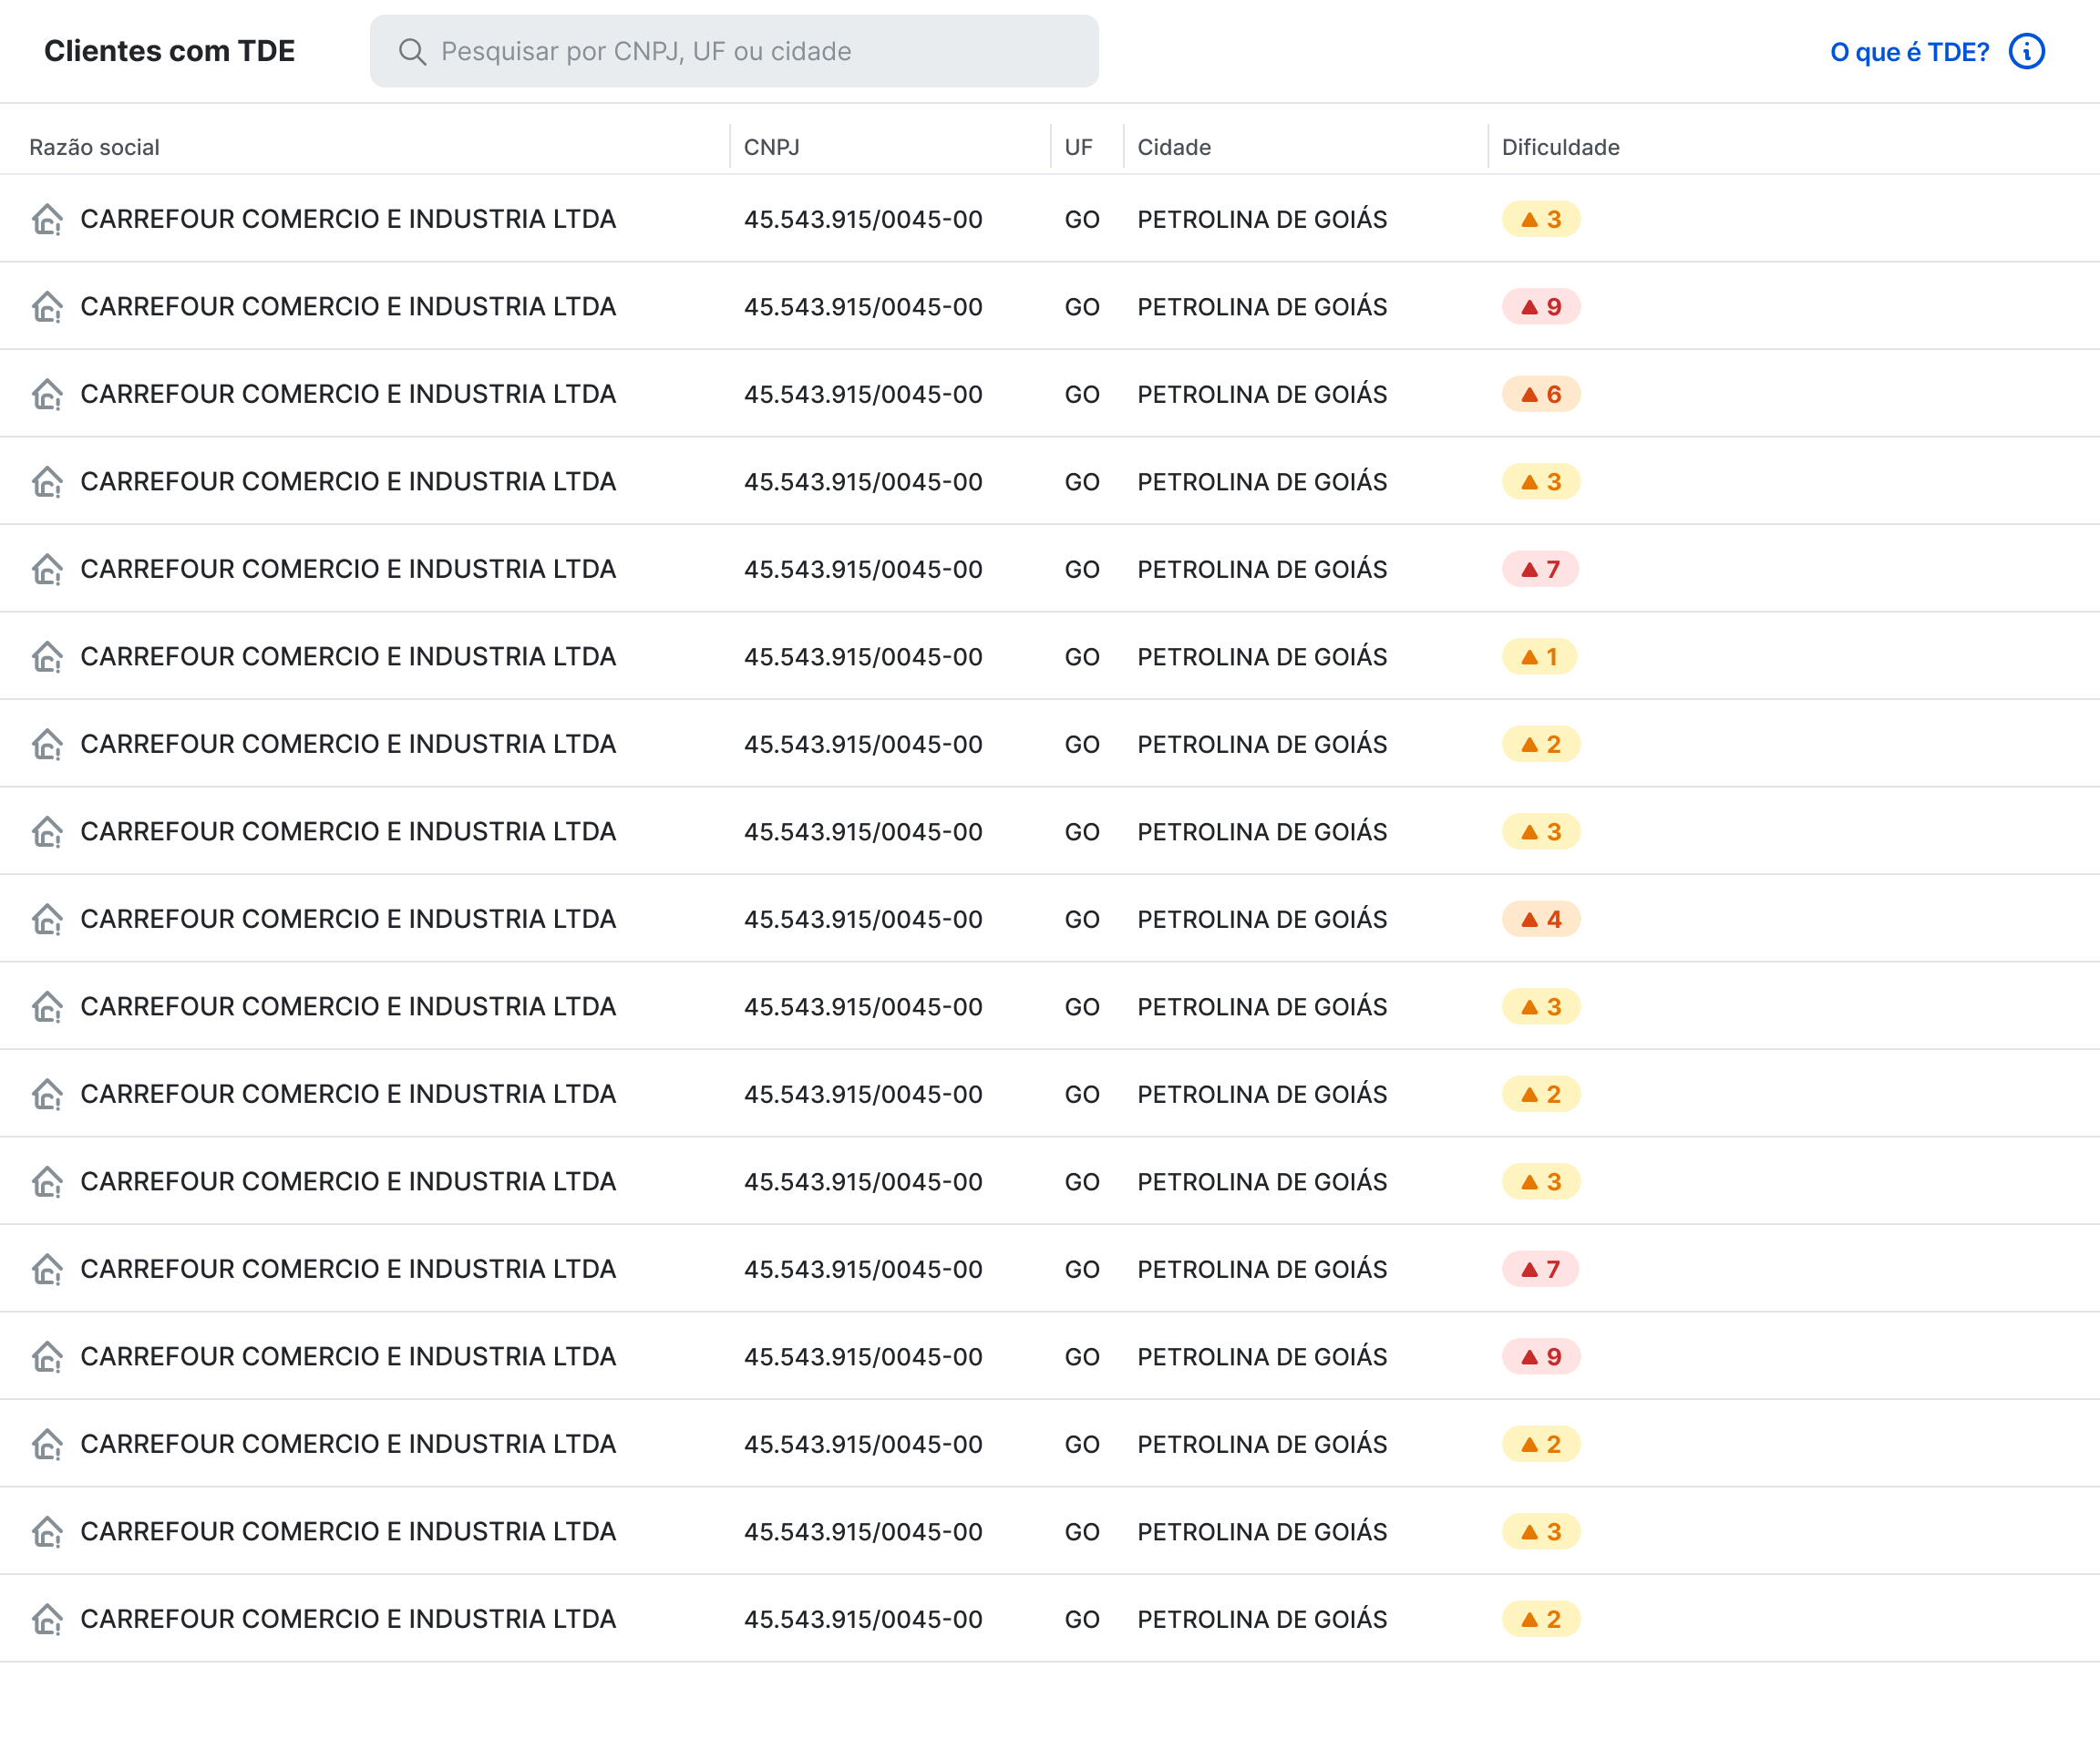This screenshot has width=2100, height=1750.
Task: Click the difficulty 3 badge in the first row
Action: 1541,219
